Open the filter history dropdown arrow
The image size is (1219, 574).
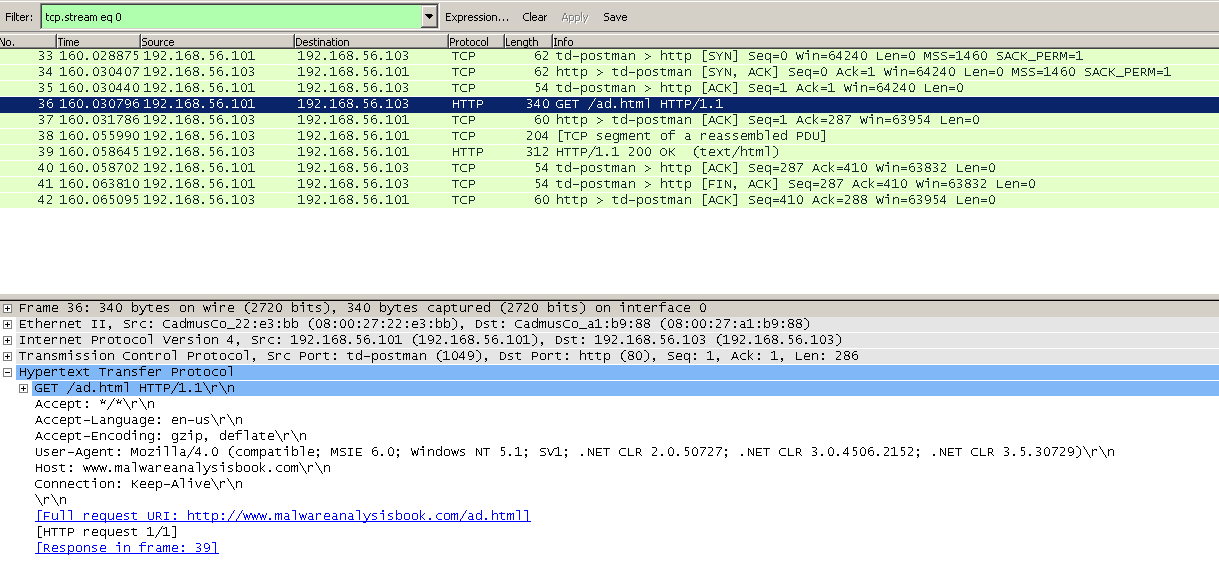pos(429,17)
